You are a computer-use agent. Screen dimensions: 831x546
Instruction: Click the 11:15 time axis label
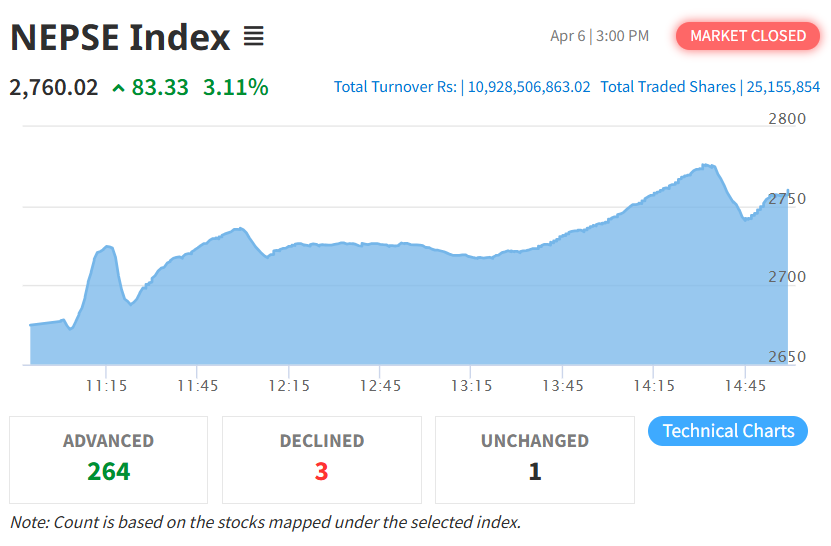click(106, 385)
